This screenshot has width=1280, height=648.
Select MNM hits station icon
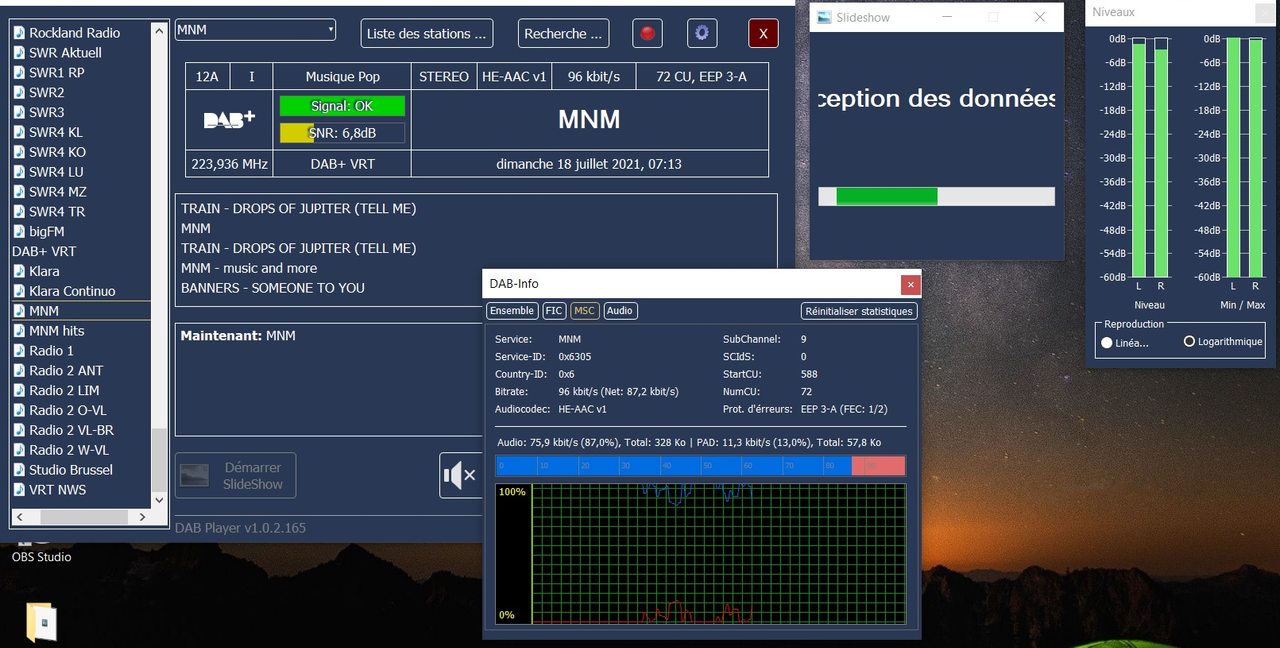pyautogui.click(x=19, y=331)
